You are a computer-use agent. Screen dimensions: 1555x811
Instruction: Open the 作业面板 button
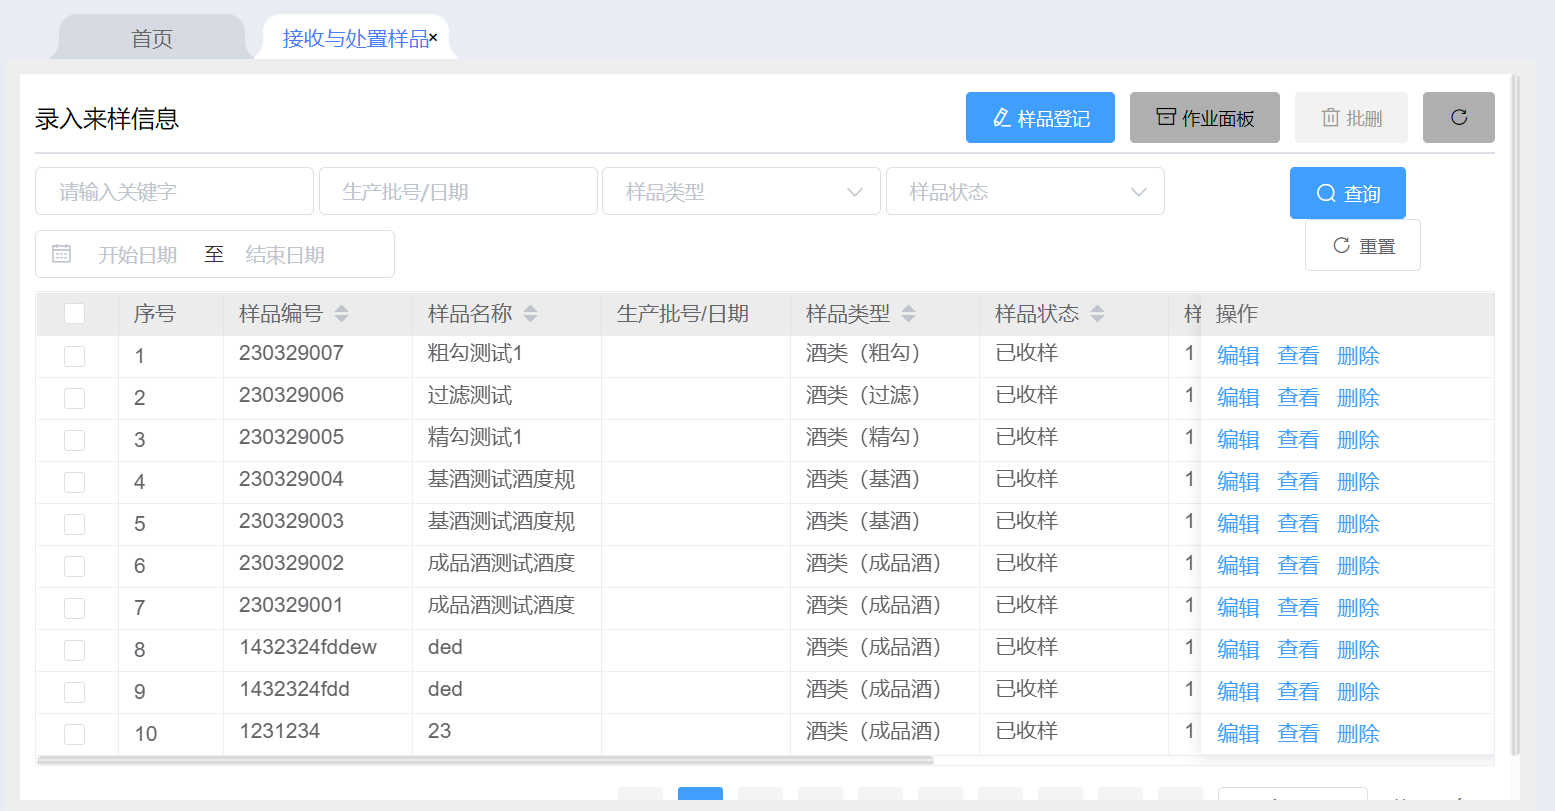click(1205, 118)
